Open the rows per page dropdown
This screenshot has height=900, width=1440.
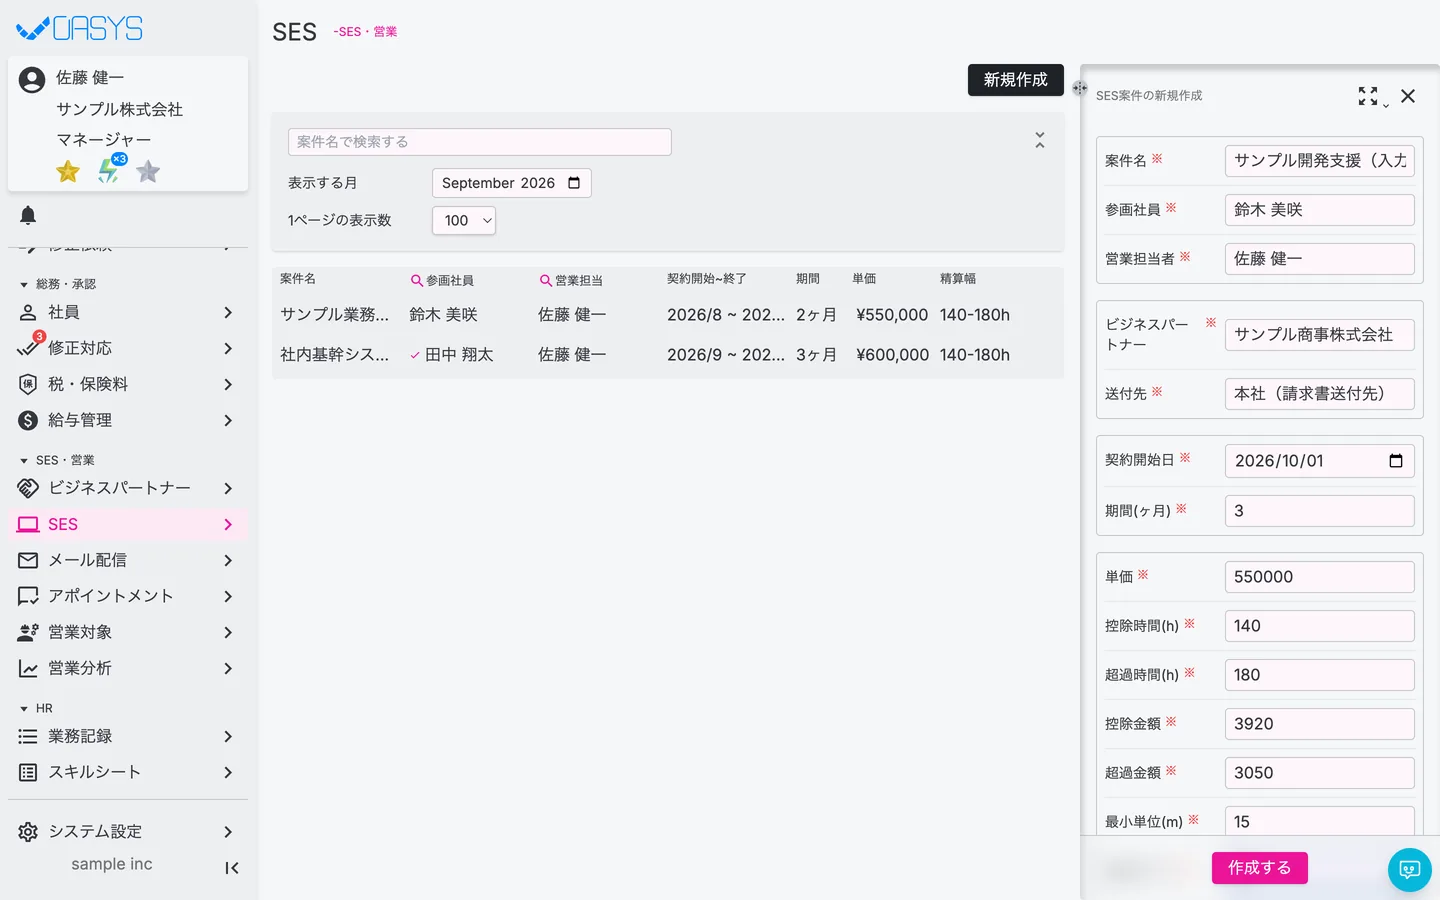pos(464,221)
